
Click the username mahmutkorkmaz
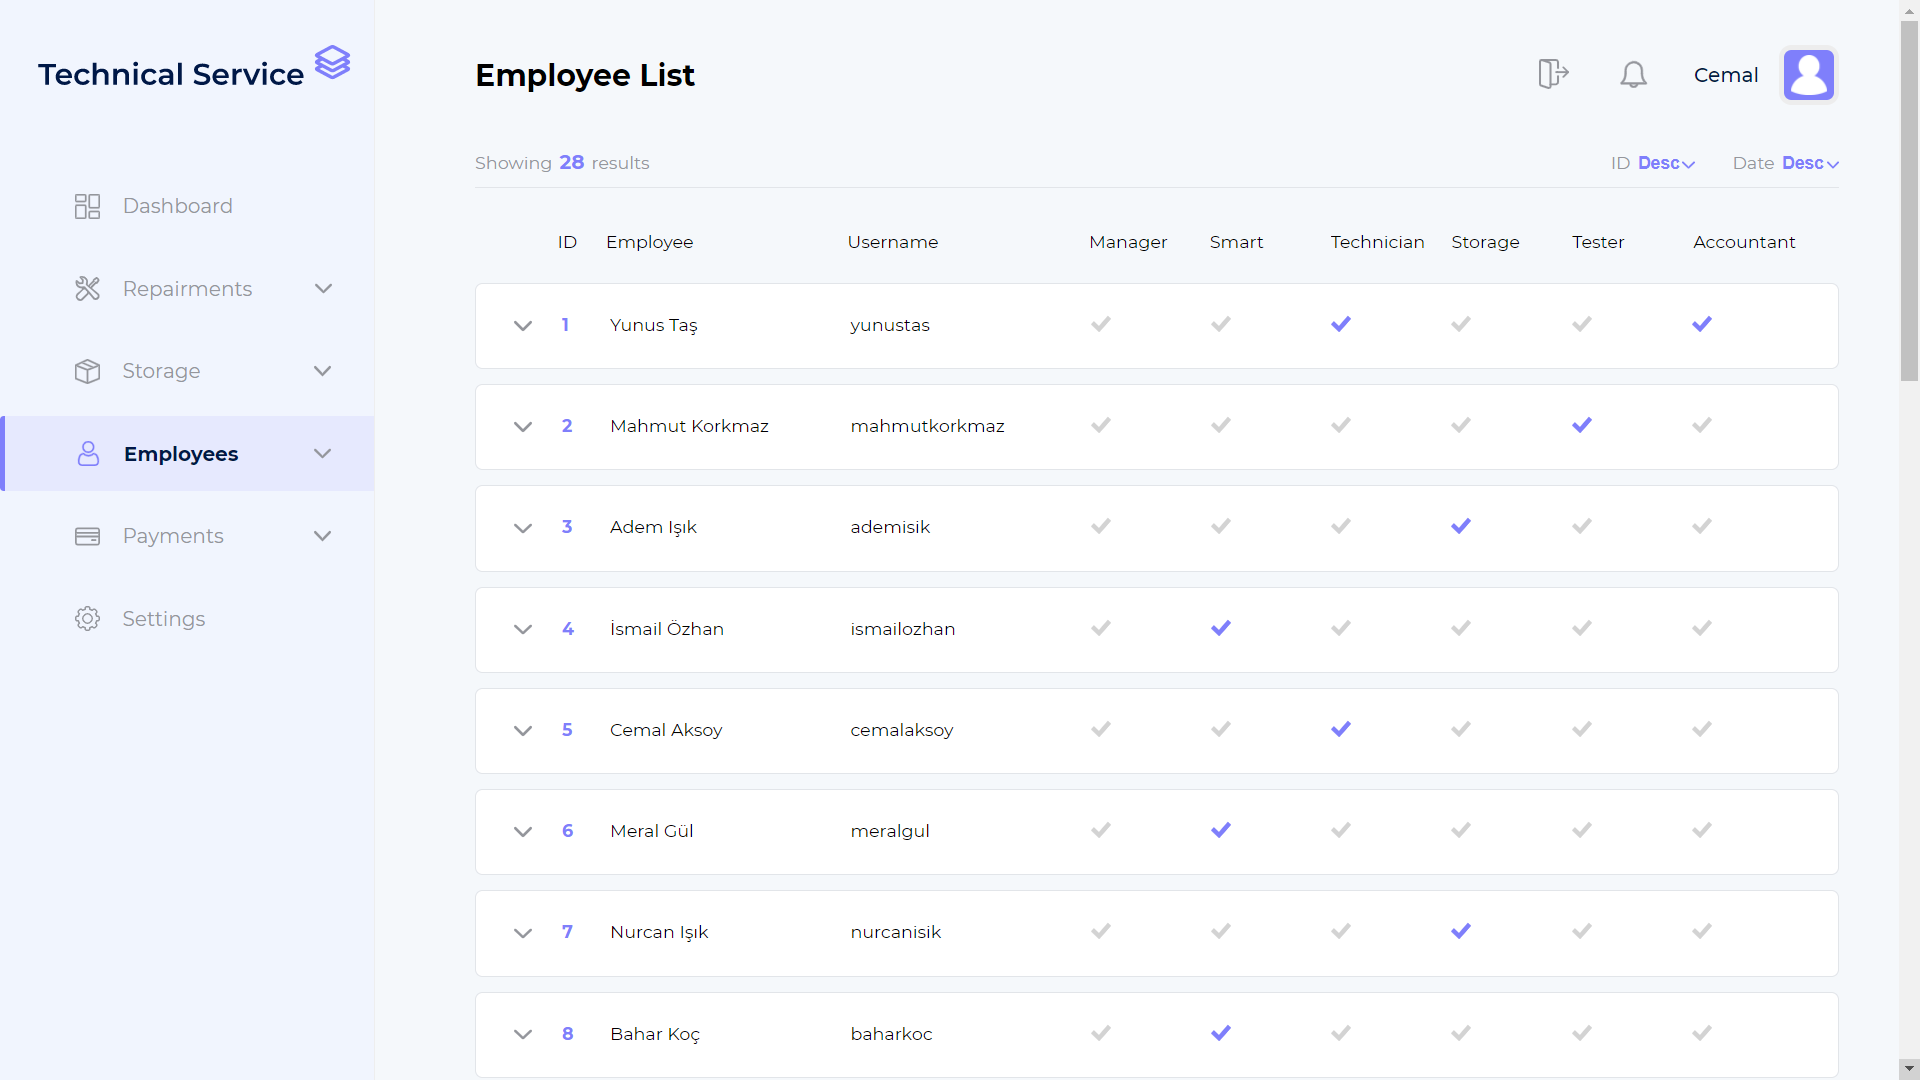[928, 426]
